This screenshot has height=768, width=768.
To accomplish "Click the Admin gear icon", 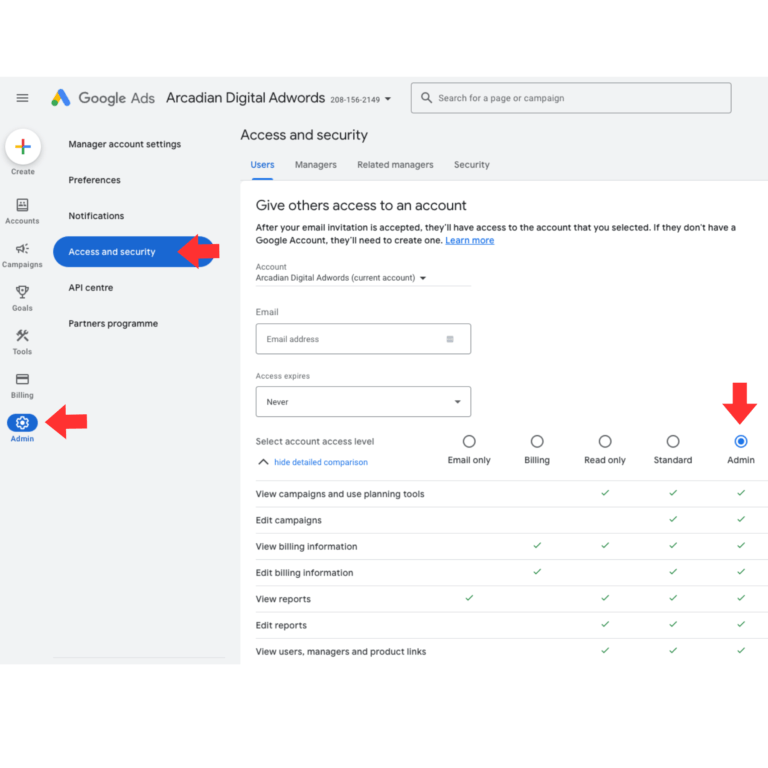I will tap(22, 423).
